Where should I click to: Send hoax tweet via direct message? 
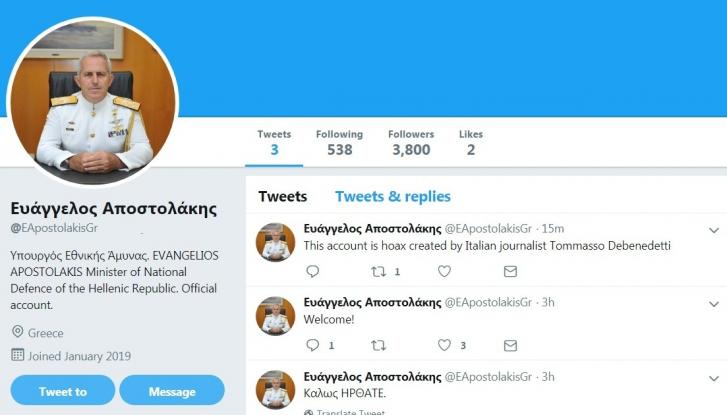tap(510, 271)
